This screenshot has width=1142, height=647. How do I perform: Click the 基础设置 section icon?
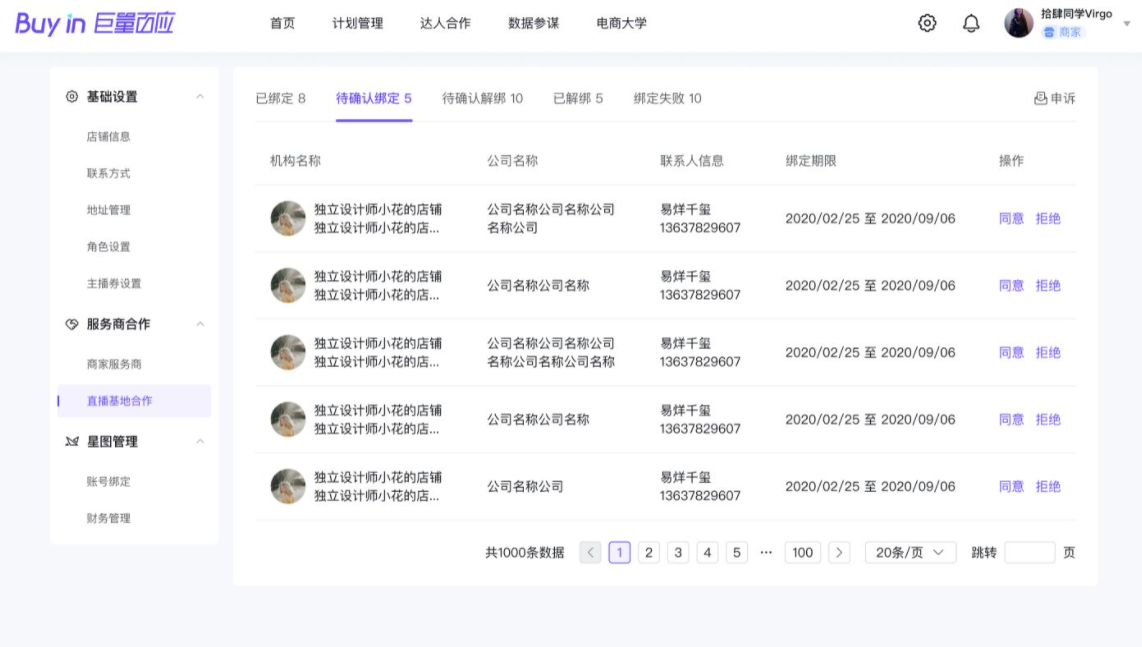(x=71, y=97)
